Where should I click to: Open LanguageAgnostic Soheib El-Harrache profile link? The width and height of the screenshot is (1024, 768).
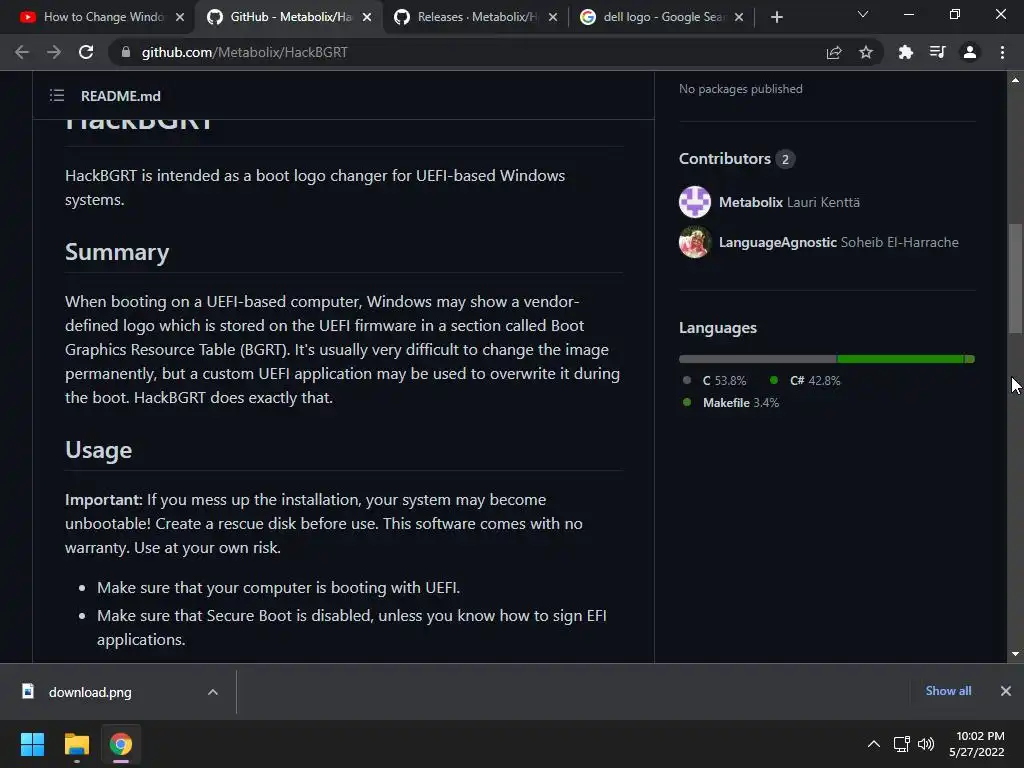coord(839,242)
